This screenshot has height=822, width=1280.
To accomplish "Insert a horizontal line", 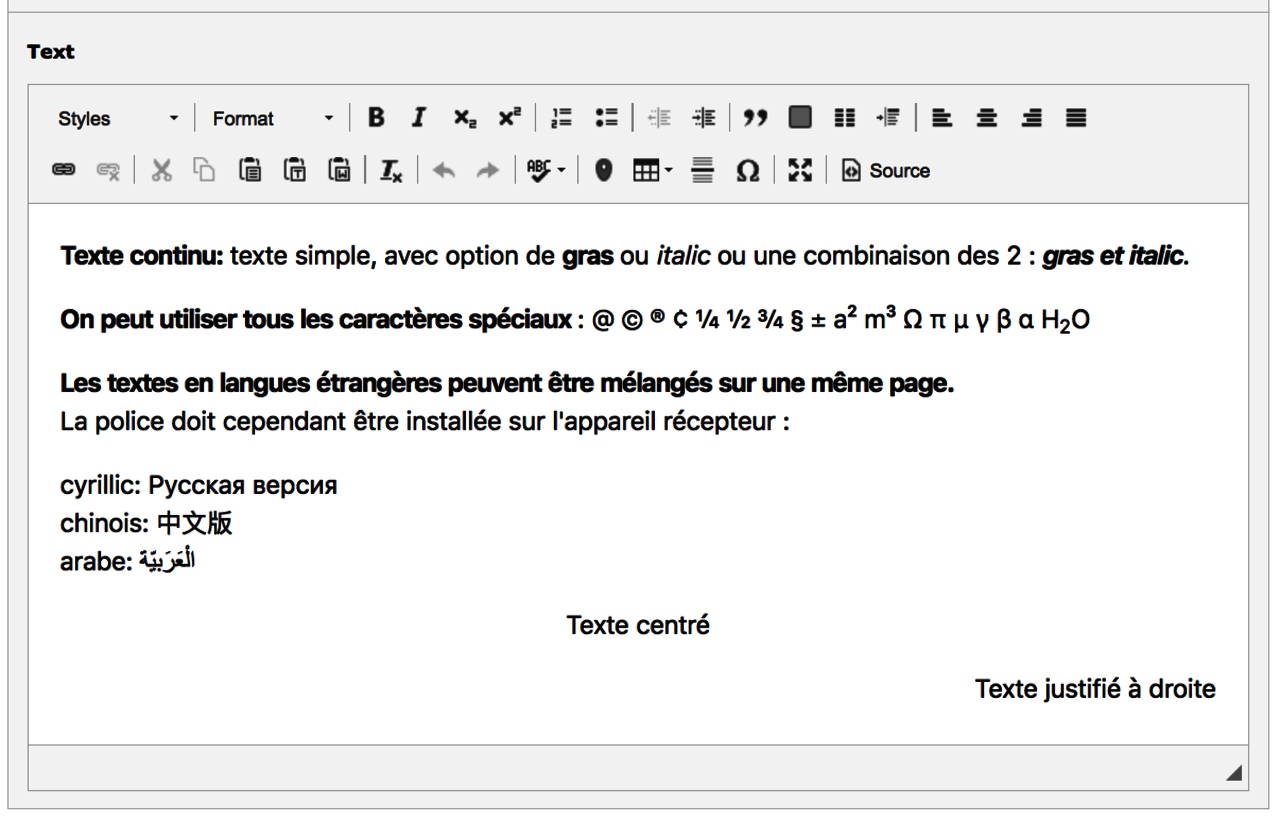I will click(x=703, y=171).
